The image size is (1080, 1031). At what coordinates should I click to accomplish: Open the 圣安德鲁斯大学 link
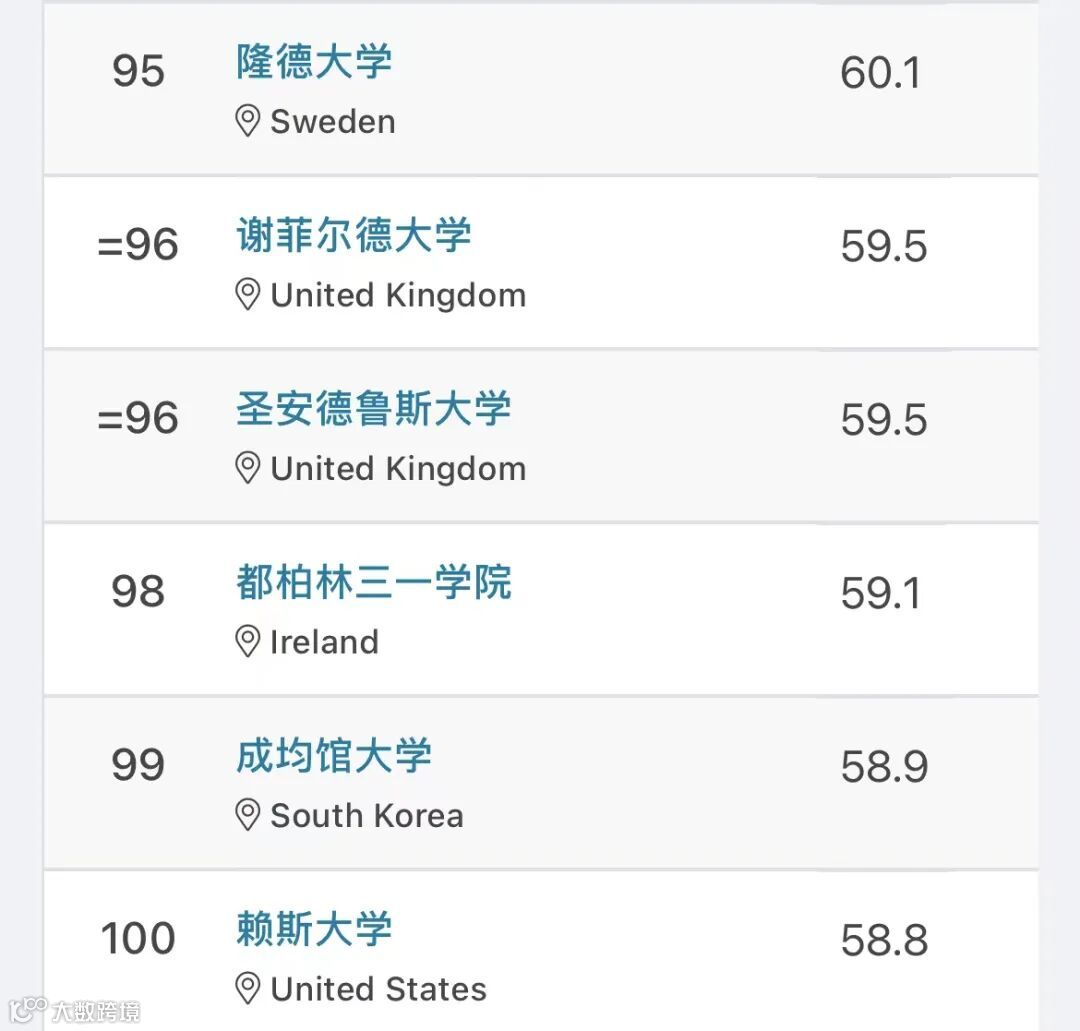(373, 409)
